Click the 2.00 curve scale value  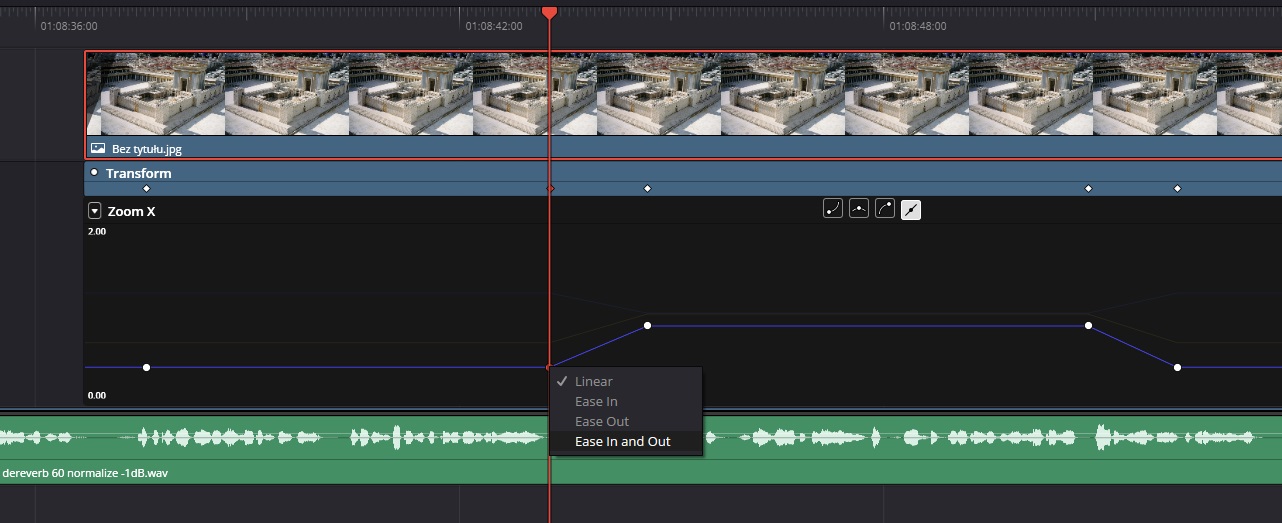click(x=97, y=231)
